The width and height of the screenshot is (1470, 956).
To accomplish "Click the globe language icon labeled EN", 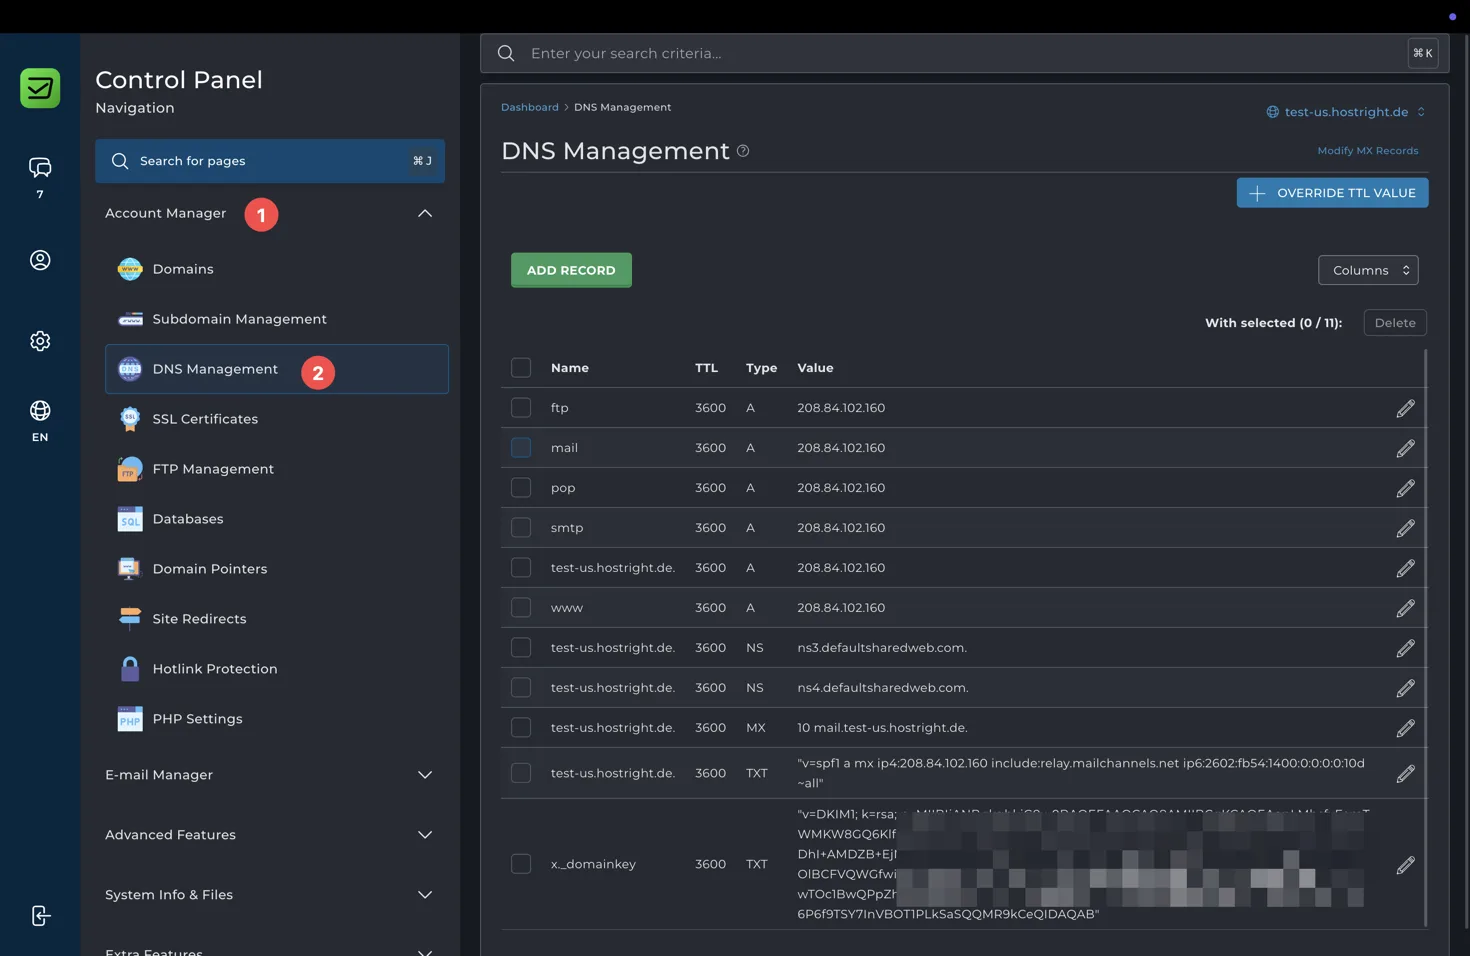I will (40, 411).
